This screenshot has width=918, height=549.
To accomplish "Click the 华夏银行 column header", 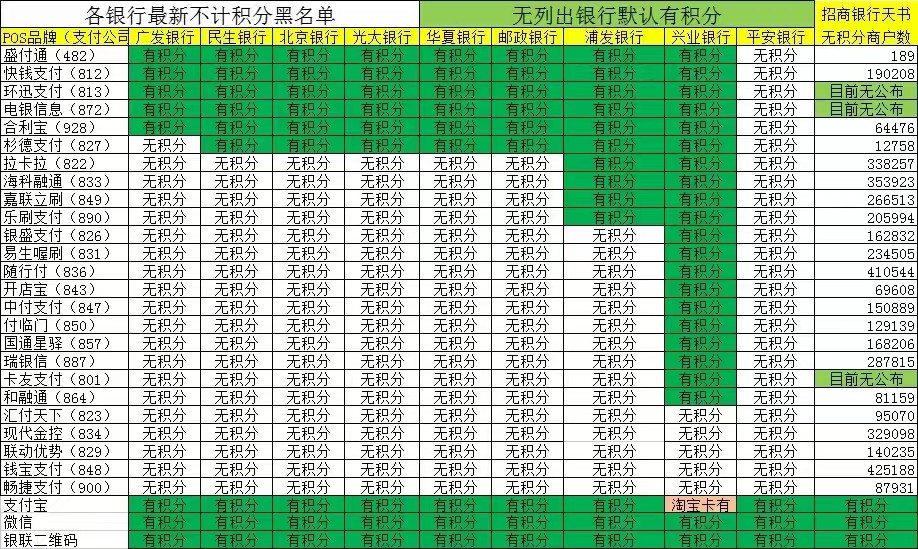I will pos(455,37).
